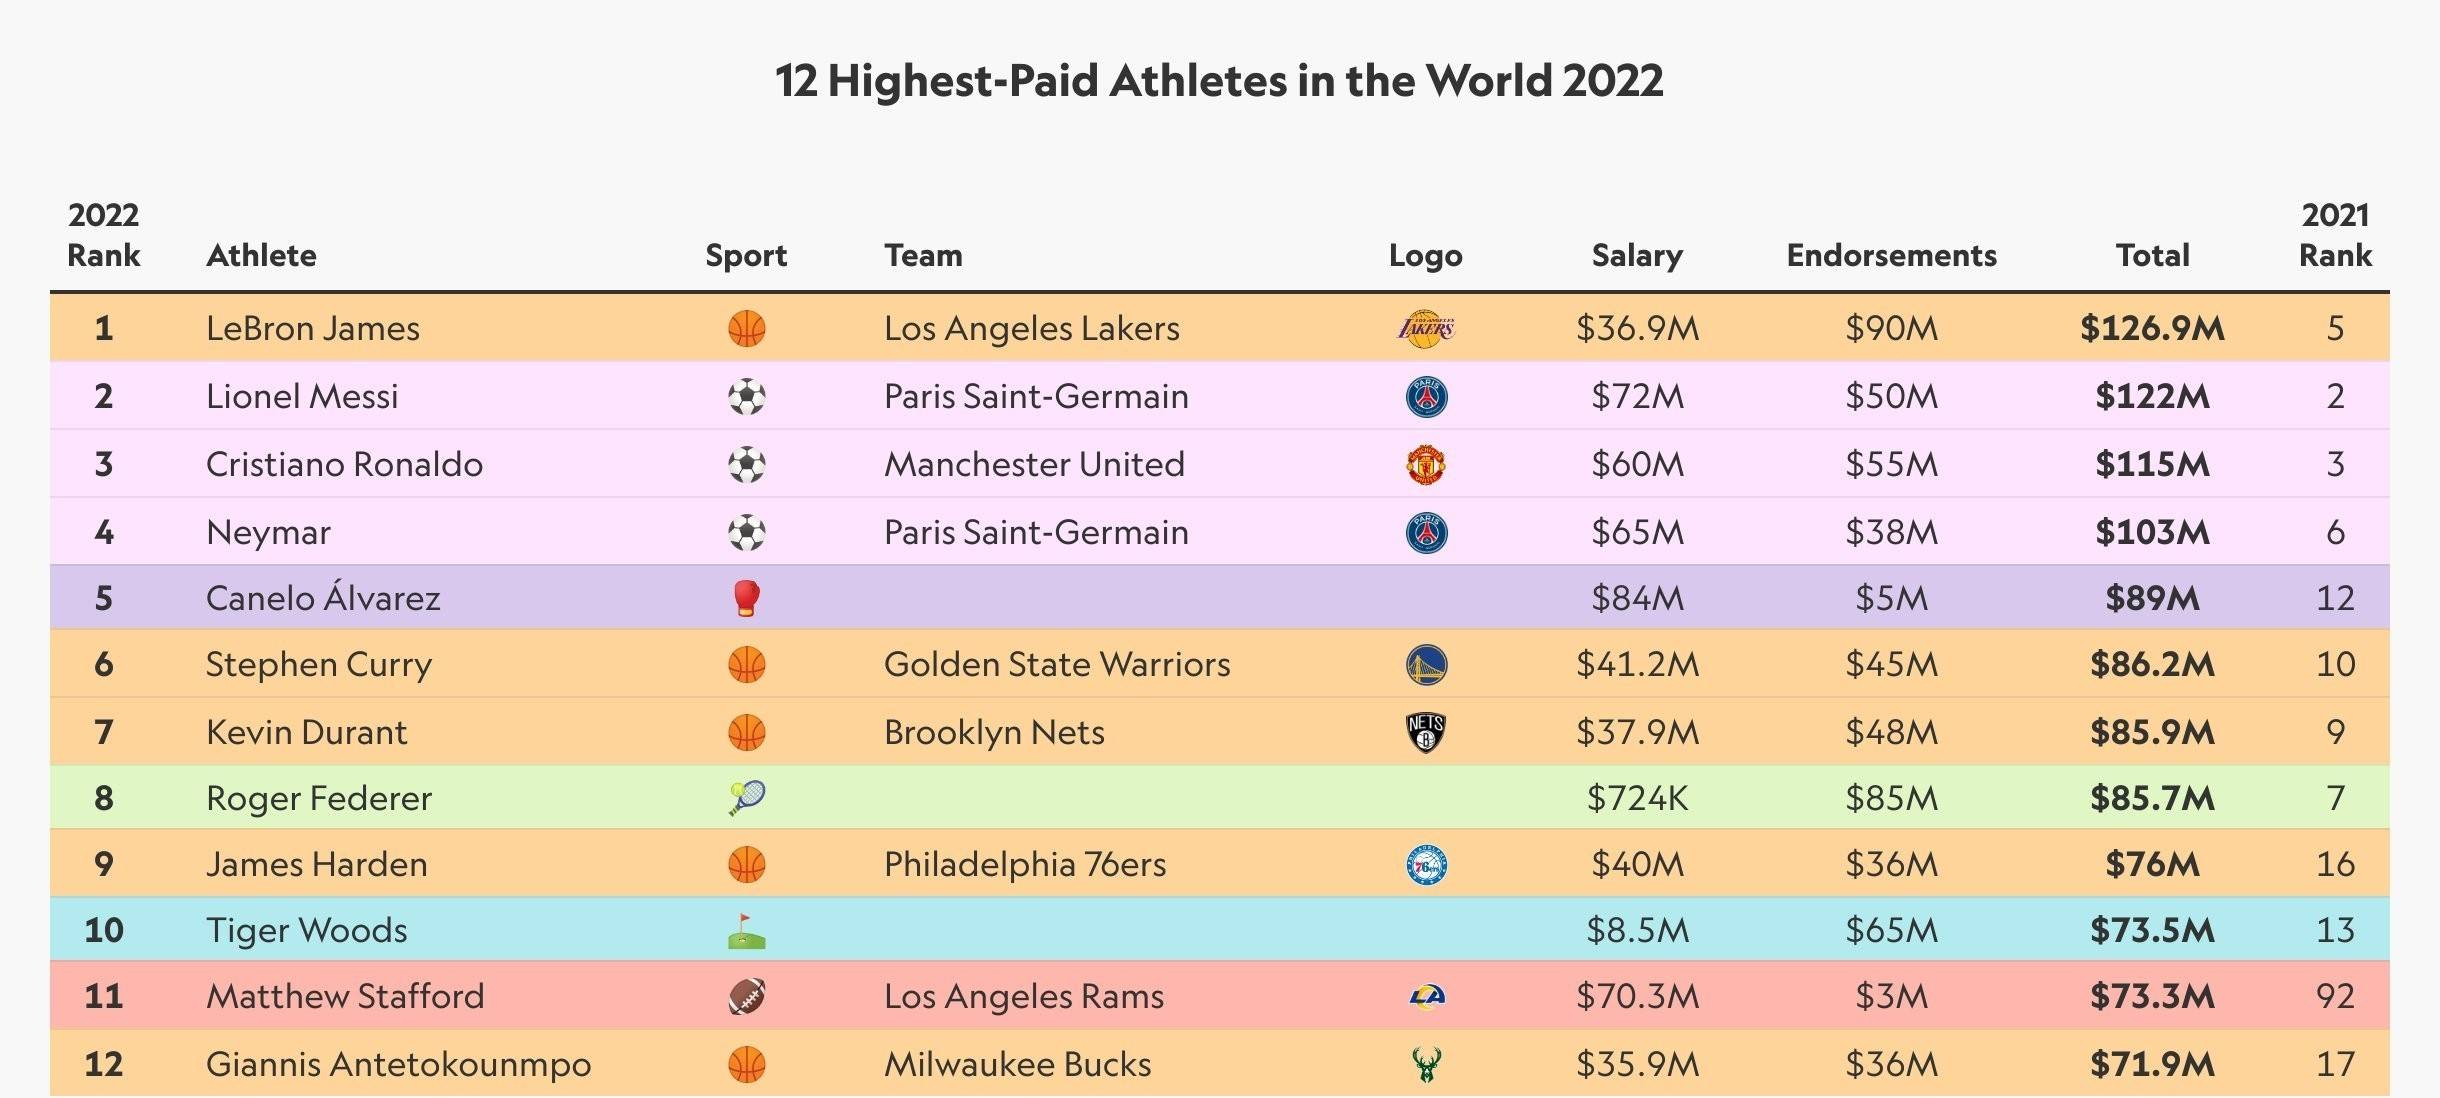Viewport: 2440px width, 1098px height.
Task: Click the golf flag icon for Tiger Woods
Action: [746, 931]
